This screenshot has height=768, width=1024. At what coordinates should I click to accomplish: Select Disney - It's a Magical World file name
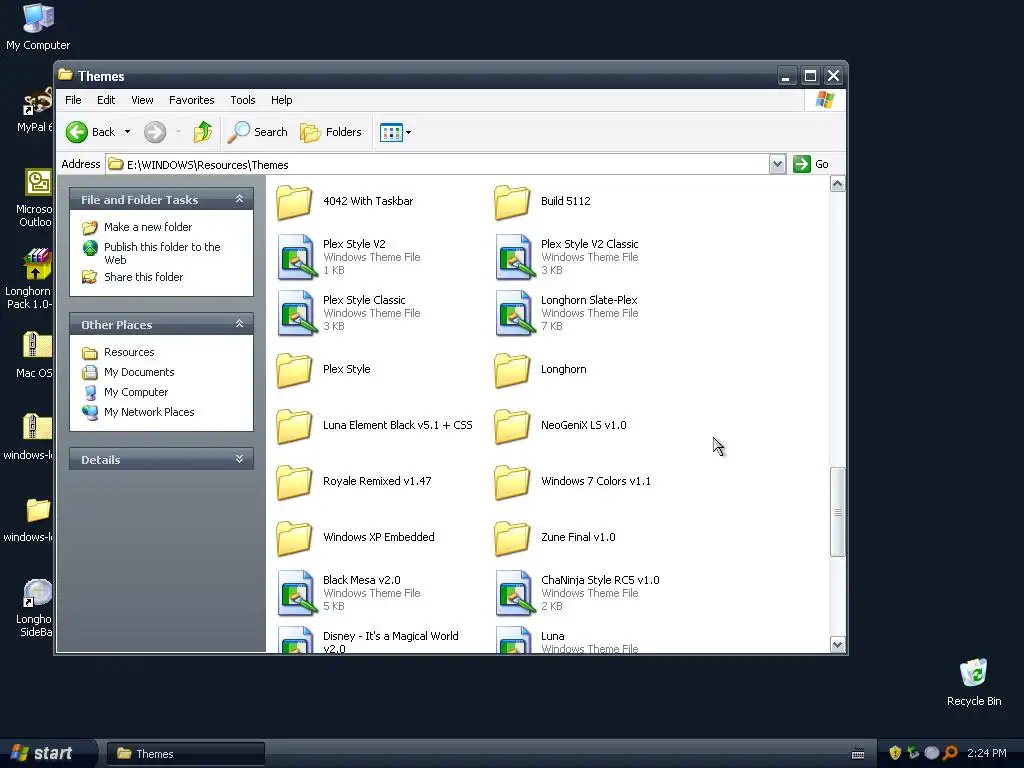point(391,642)
